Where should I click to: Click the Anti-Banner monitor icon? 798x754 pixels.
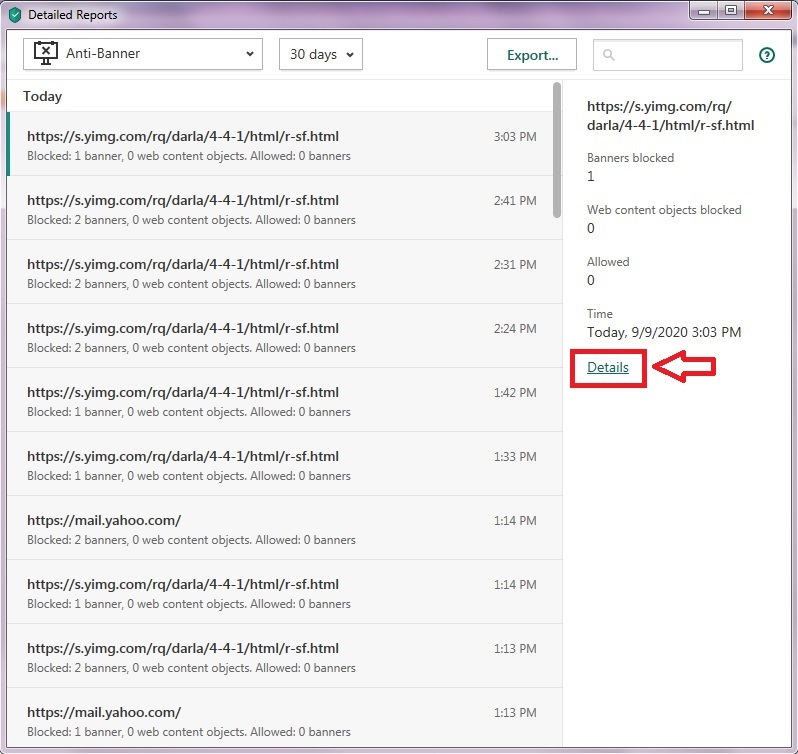[x=46, y=53]
